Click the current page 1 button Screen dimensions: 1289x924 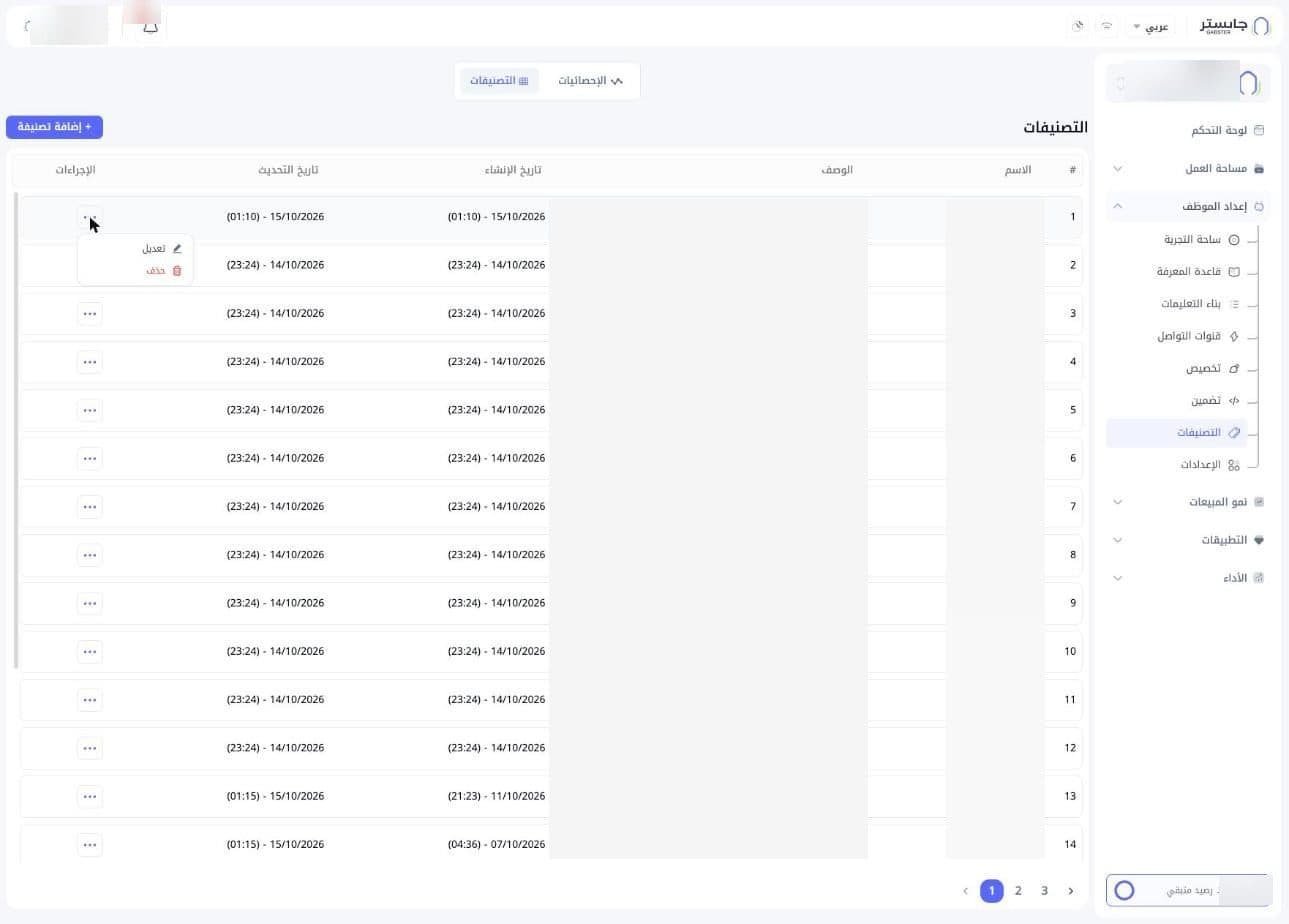[x=992, y=890]
